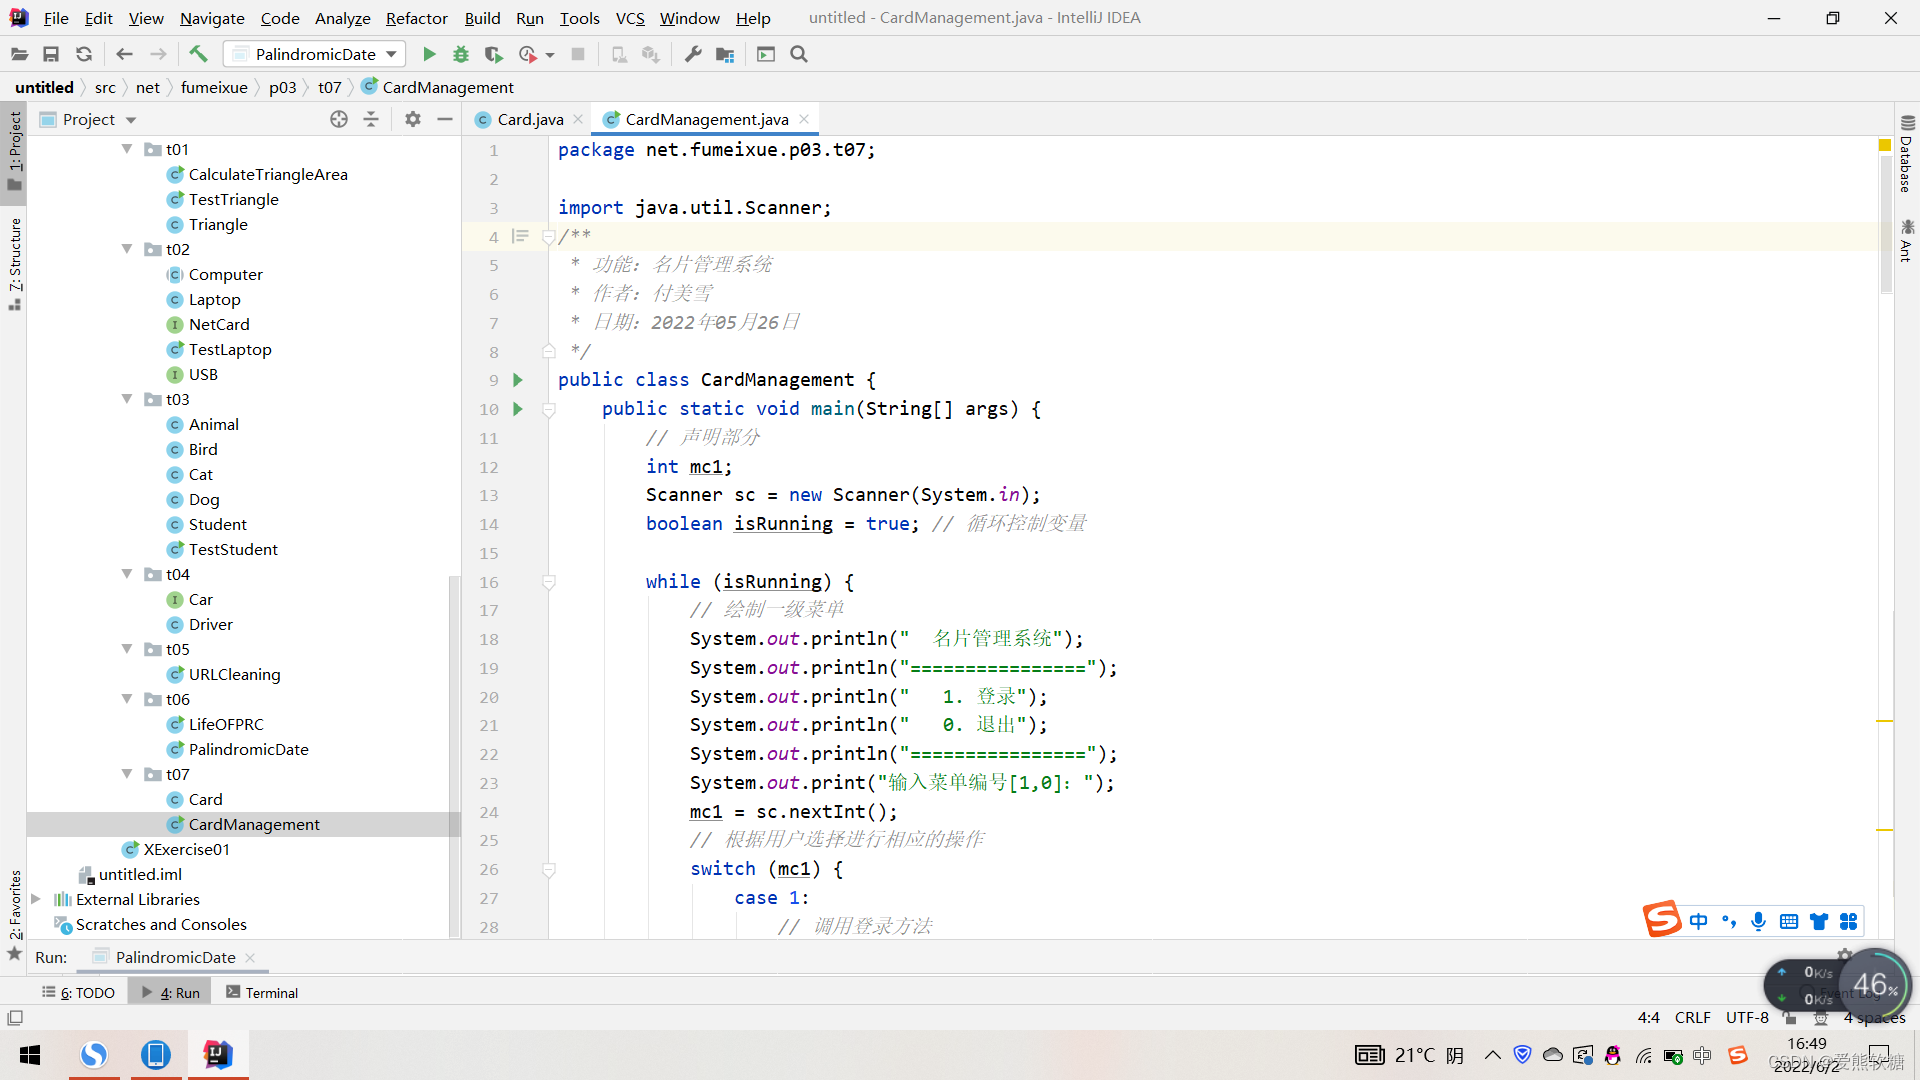Open the Terminal tool tab
The height and width of the screenshot is (1080, 1920).
click(x=262, y=992)
